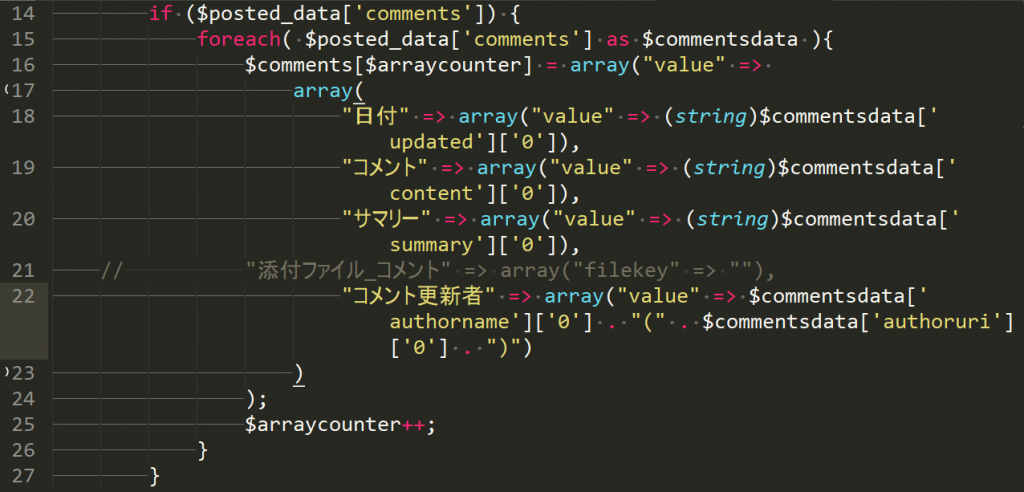Click line number 23 in the gutter
The image size is (1024, 492).
click(x=24, y=372)
